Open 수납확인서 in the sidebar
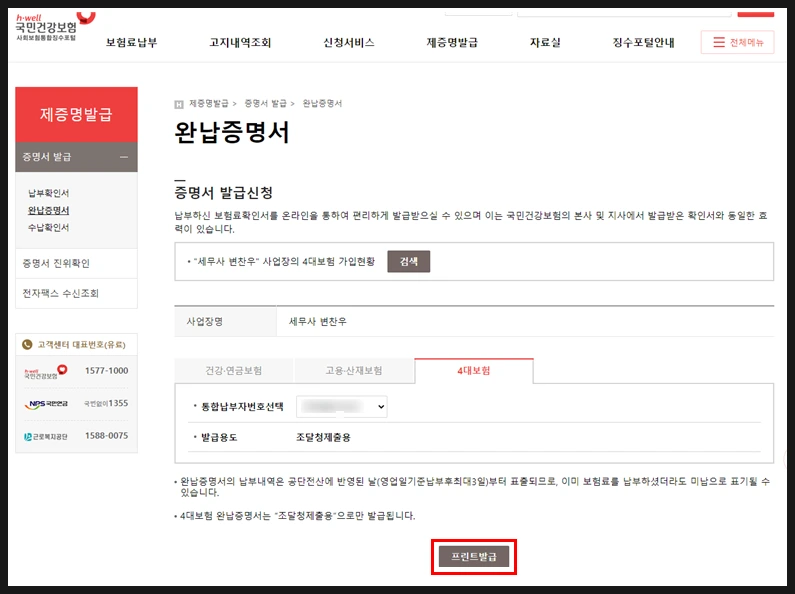 point(48,228)
